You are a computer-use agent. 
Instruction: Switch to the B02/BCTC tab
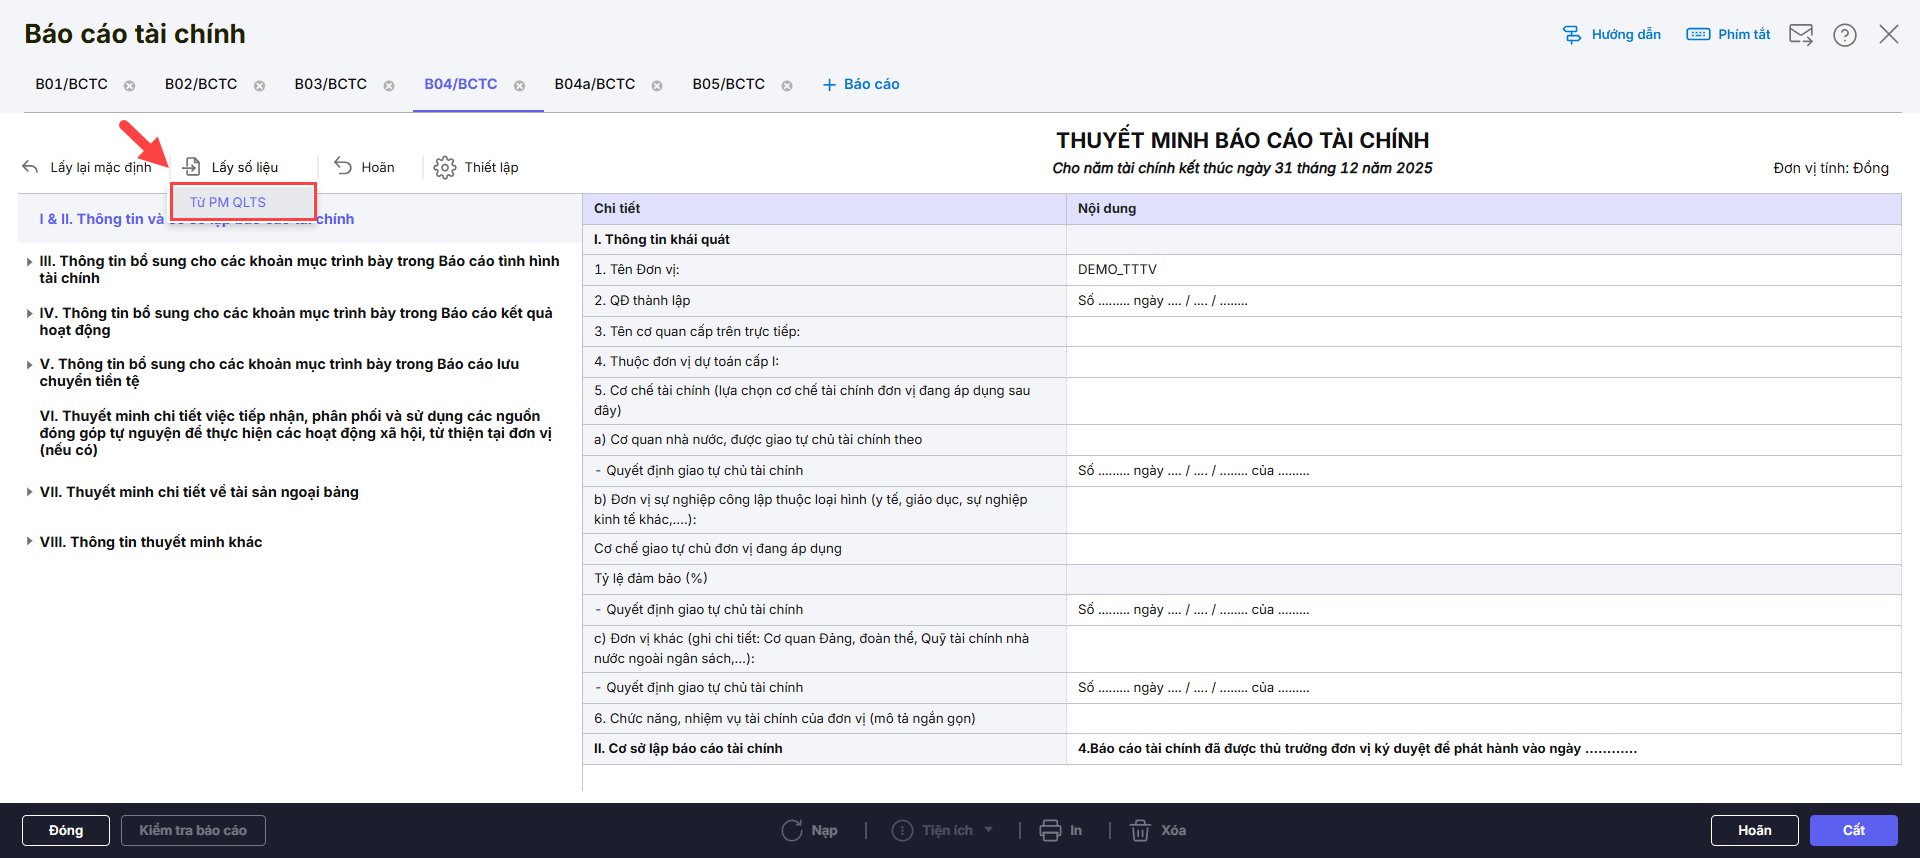(201, 84)
